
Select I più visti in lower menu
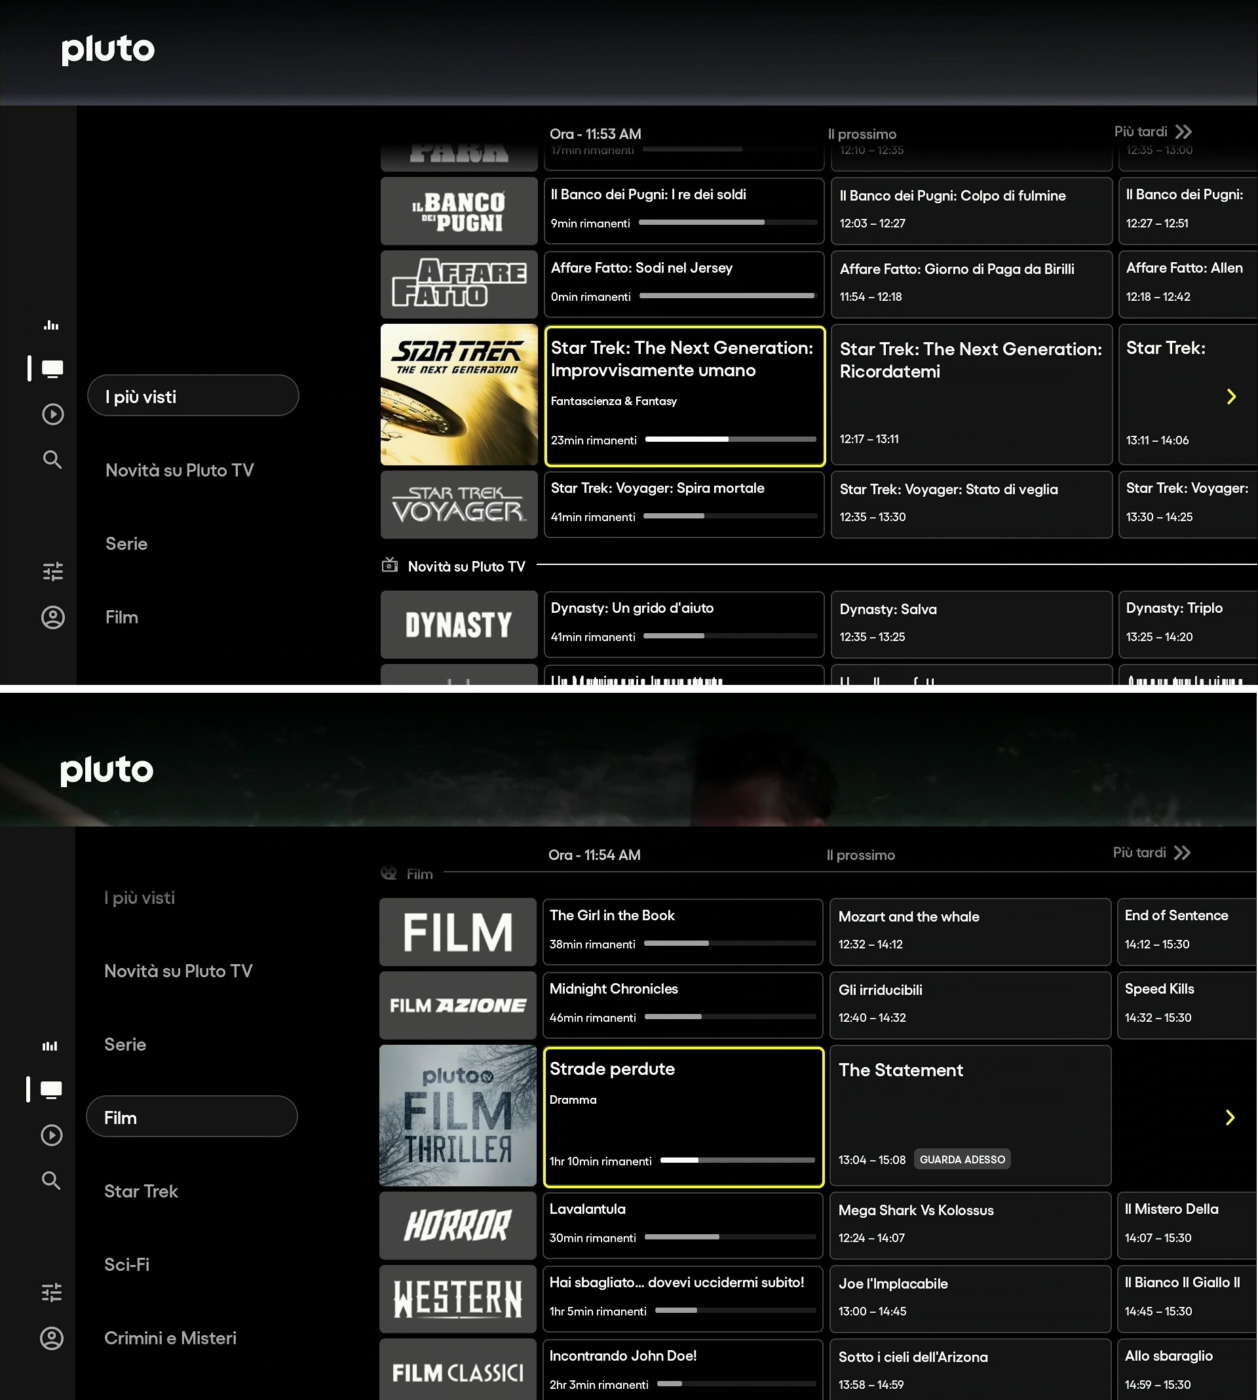(x=139, y=898)
